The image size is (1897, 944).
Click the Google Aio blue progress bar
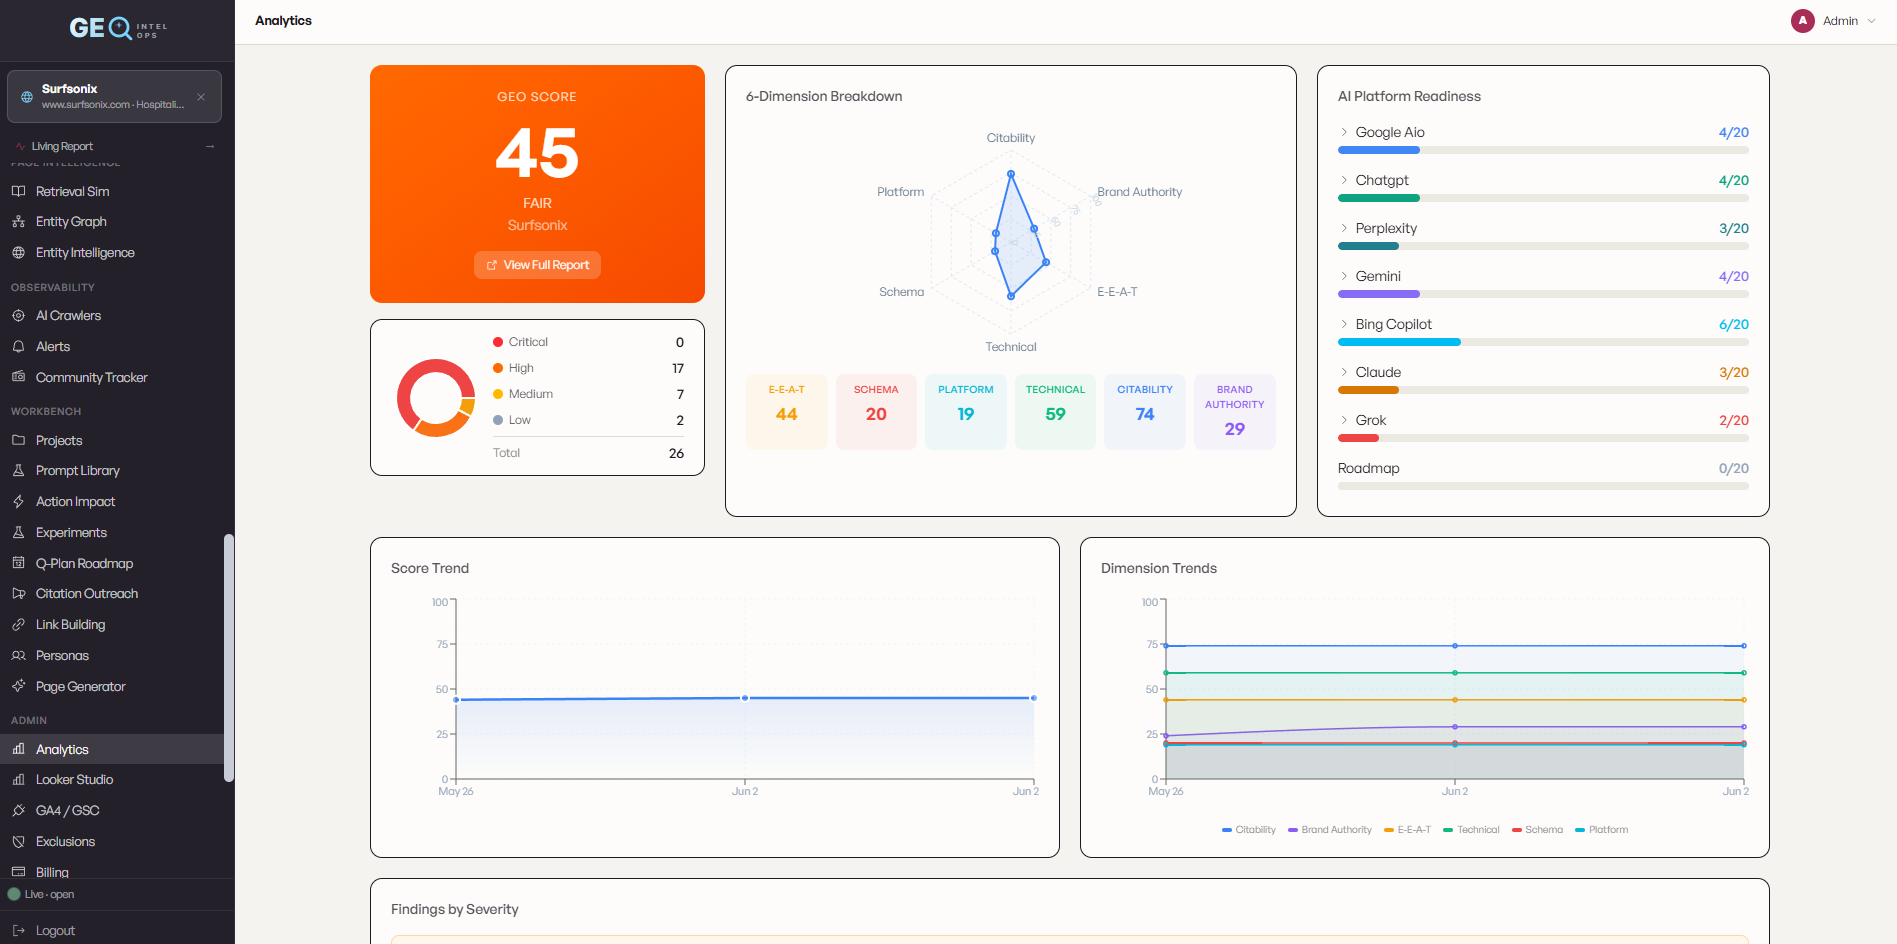pyautogui.click(x=1379, y=150)
